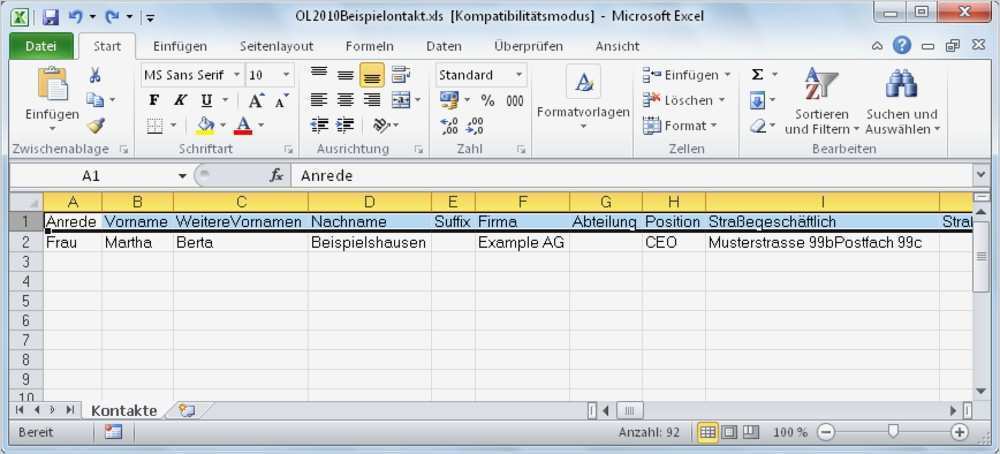Align text to middle of cell

[x=345, y=75]
